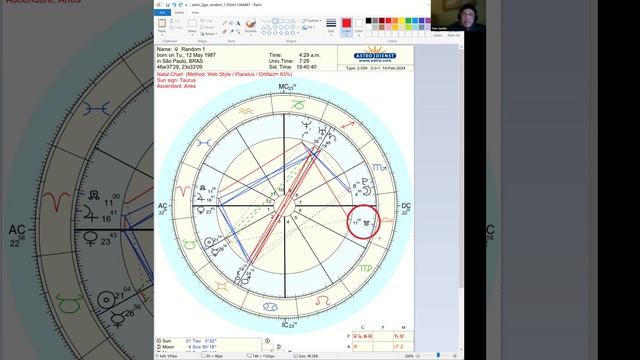Screen dimensions: 640x360
Task: Pick dark red from the color palette
Action: pyautogui.click(x=382, y=20)
